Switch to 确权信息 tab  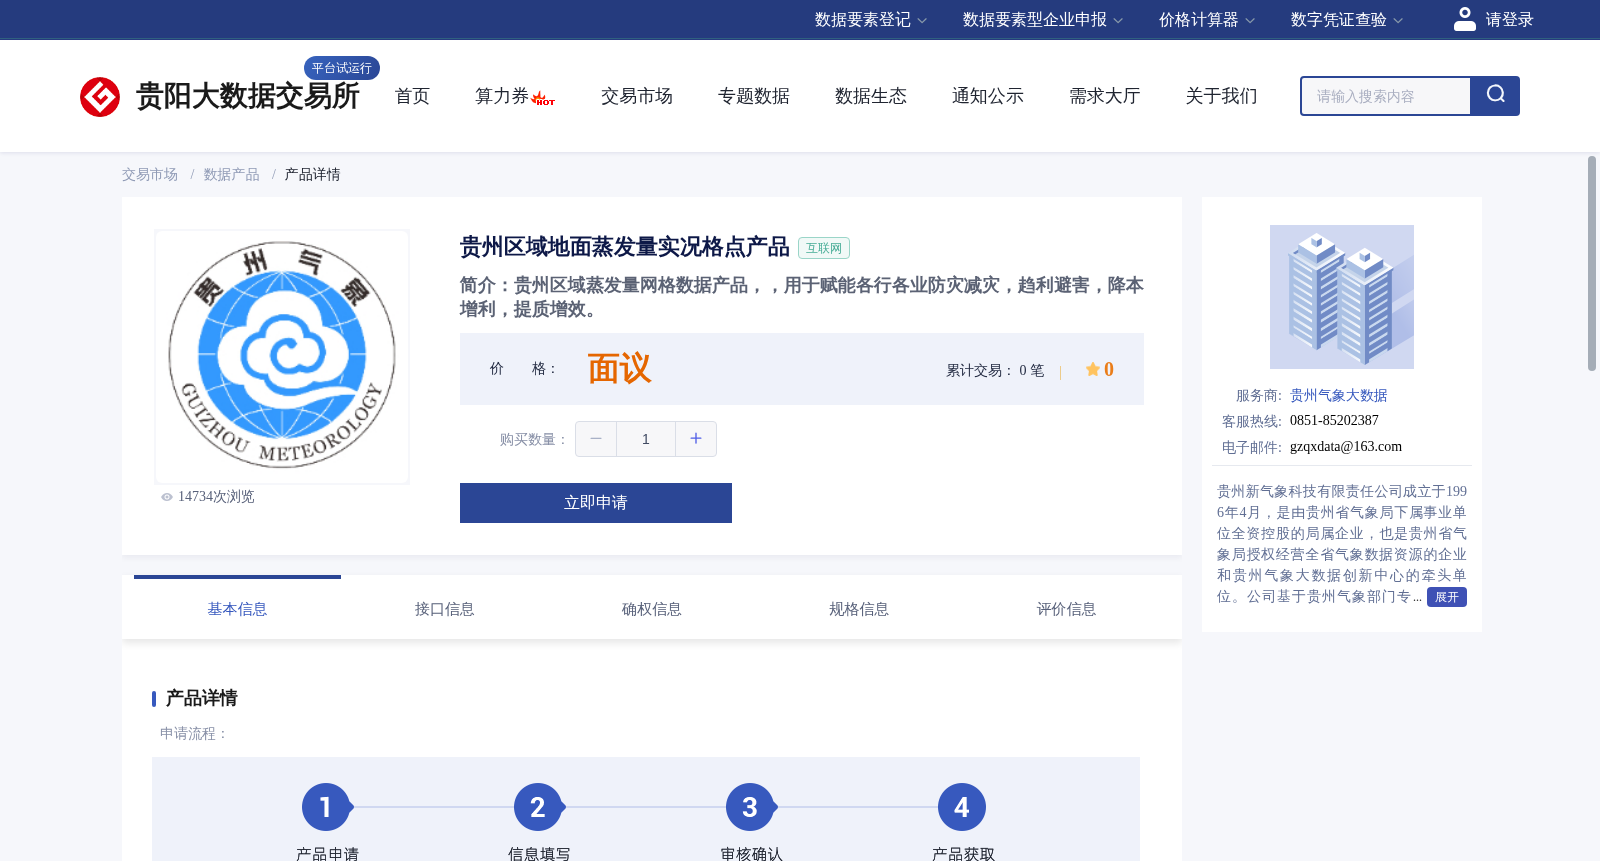[x=652, y=609]
